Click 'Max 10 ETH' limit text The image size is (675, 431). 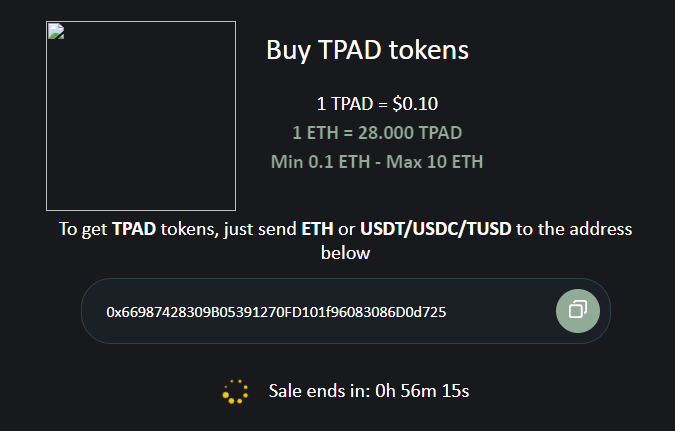pyautogui.click(x=435, y=162)
